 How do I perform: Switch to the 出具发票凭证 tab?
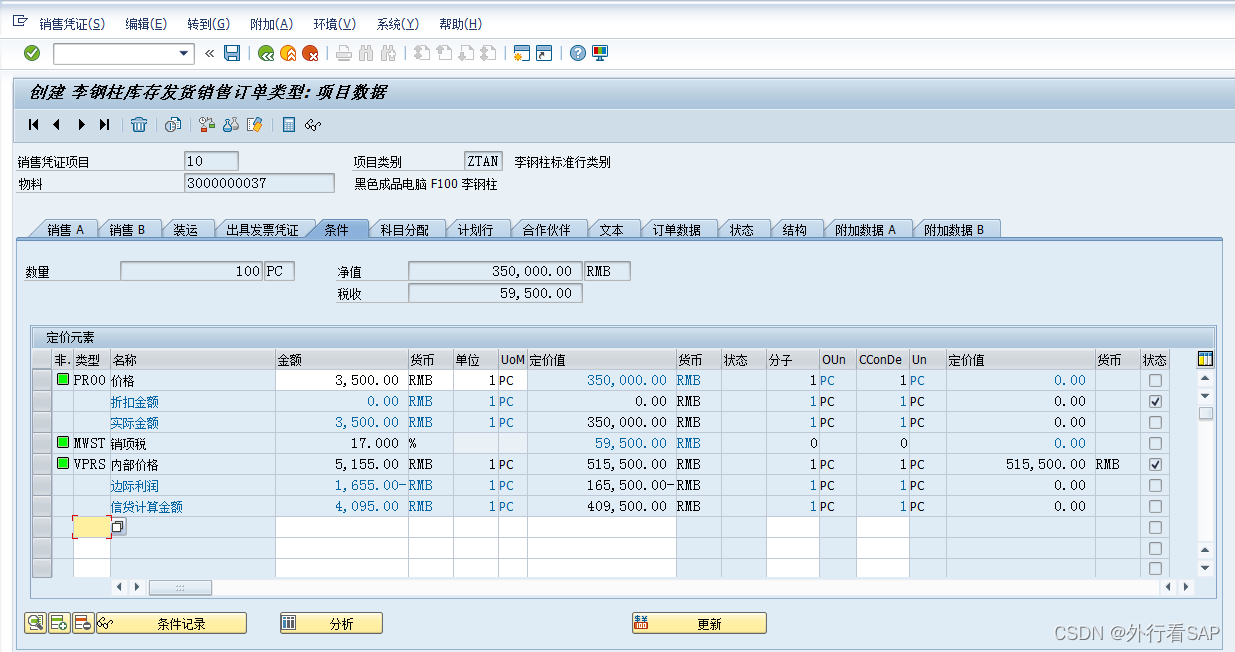pyautogui.click(x=262, y=230)
